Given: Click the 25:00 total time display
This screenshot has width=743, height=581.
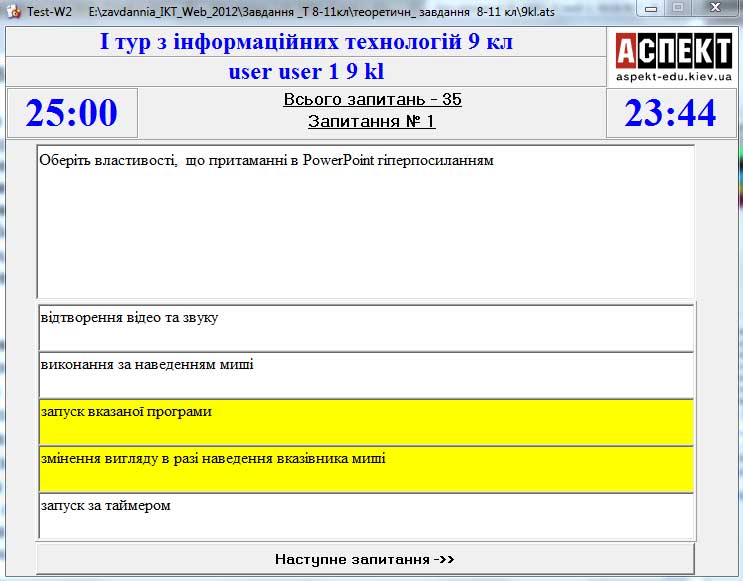Looking at the screenshot, I should (x=72, y=113).
